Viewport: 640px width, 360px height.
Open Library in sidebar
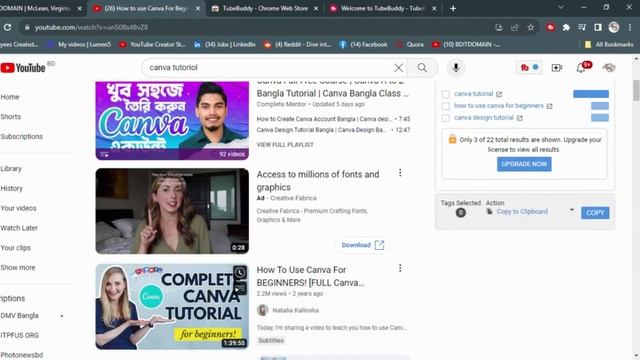pyautogui.click(x=11, y=169)
